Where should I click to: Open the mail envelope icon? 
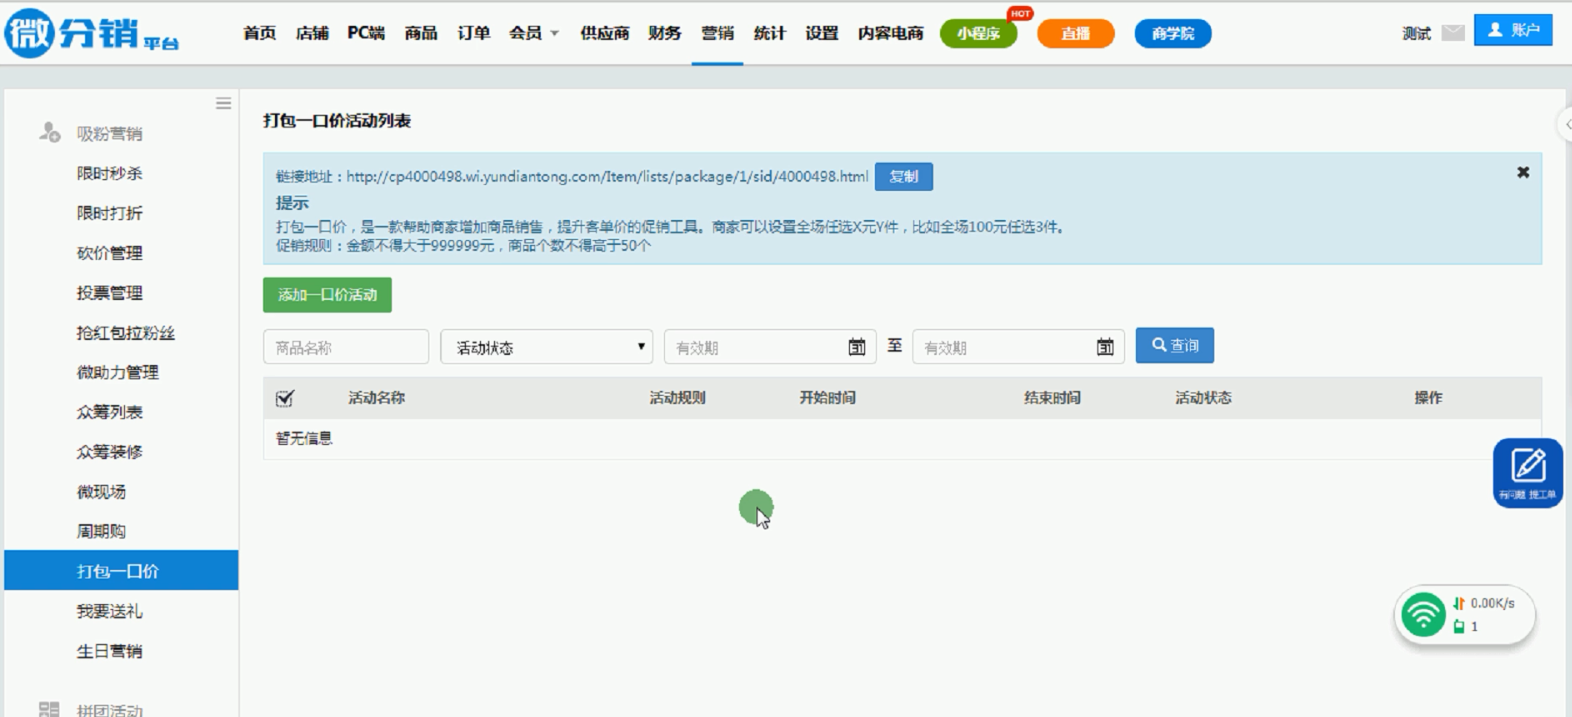(x=1453, y=33)
